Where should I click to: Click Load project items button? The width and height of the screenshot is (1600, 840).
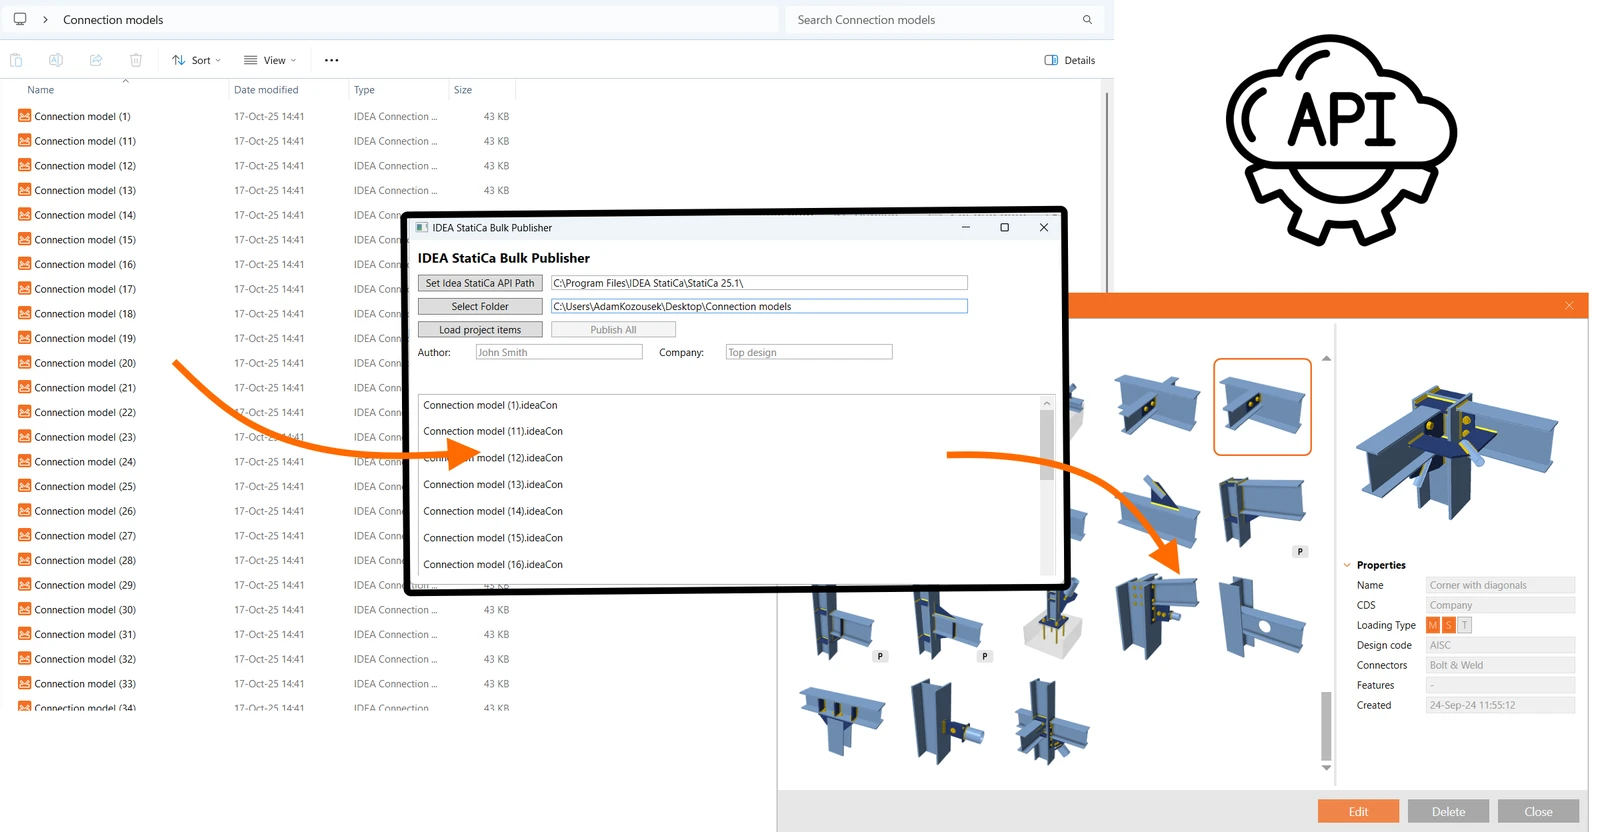[480, 330]
